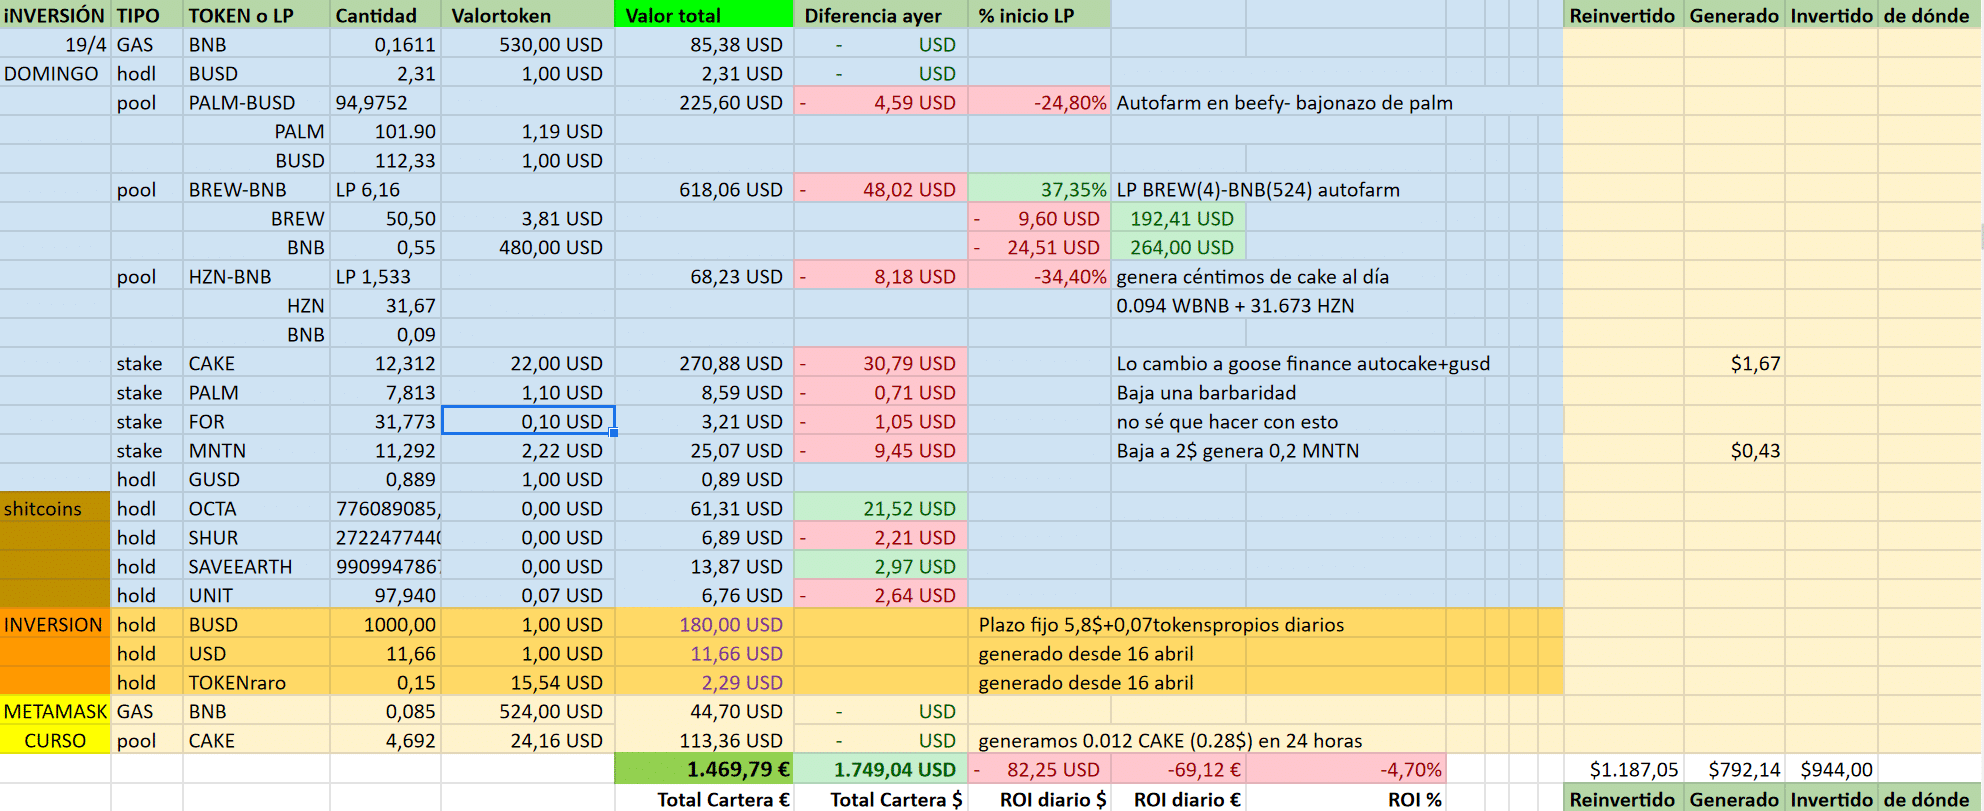This screenshot has width=1984, height=811.
Task: Open the 'Autofarm en beefy- bajonazo de palm' note
Action: pyautogui.click(x=1284, y=102)
